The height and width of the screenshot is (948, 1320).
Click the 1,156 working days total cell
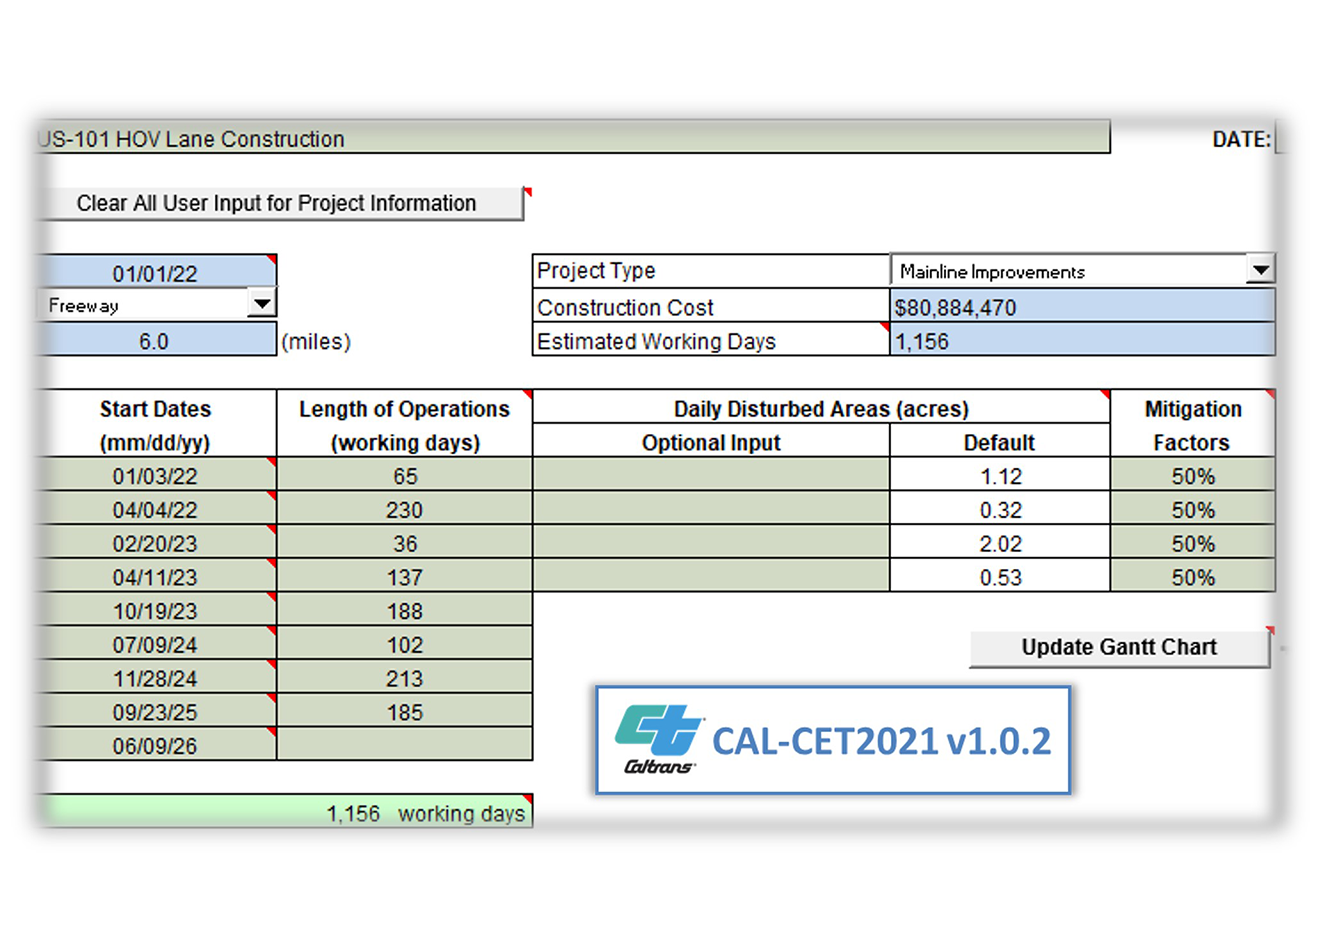tap(285, 812)
